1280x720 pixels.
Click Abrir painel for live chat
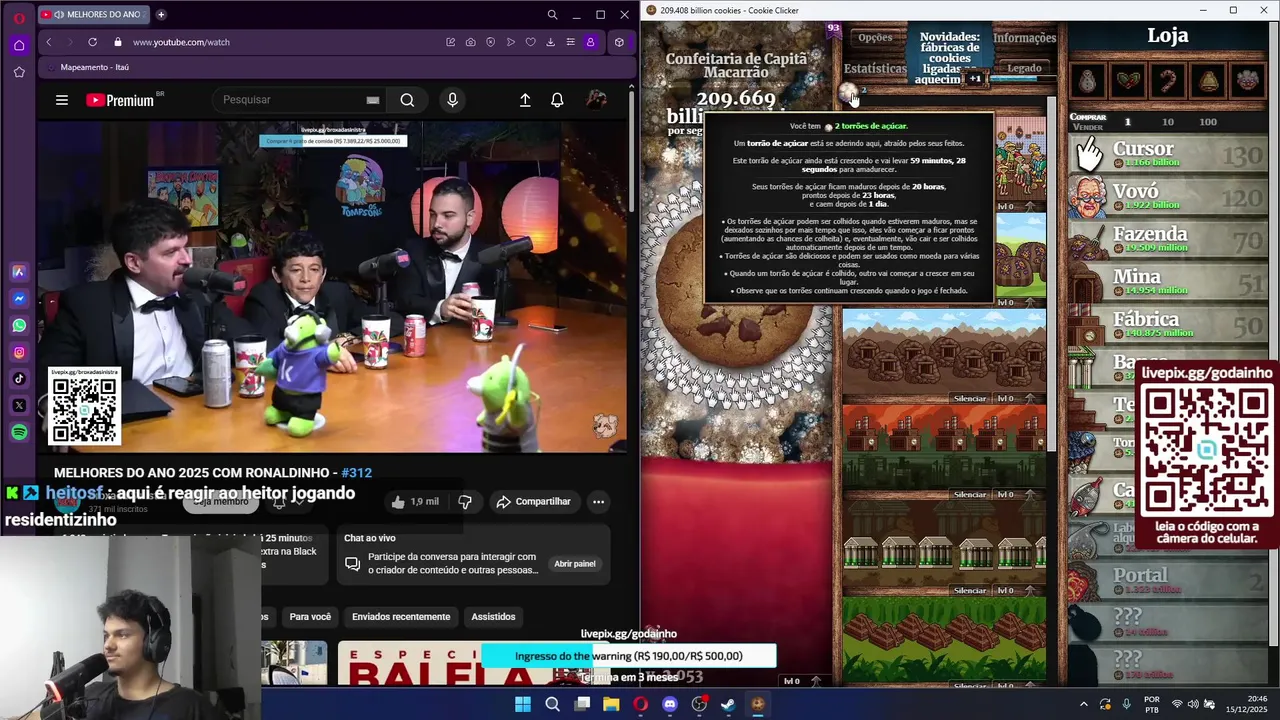coord(575,564)
